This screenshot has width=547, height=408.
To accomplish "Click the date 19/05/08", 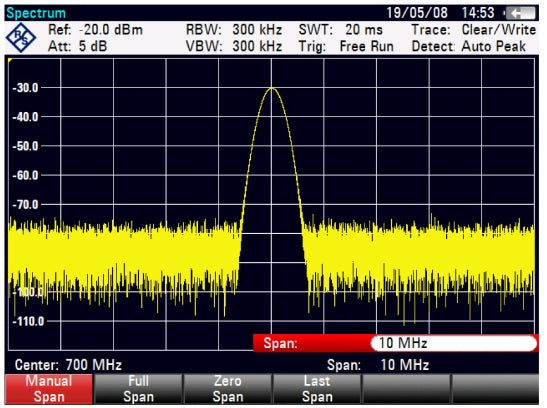I will click(x=417, y=13).
